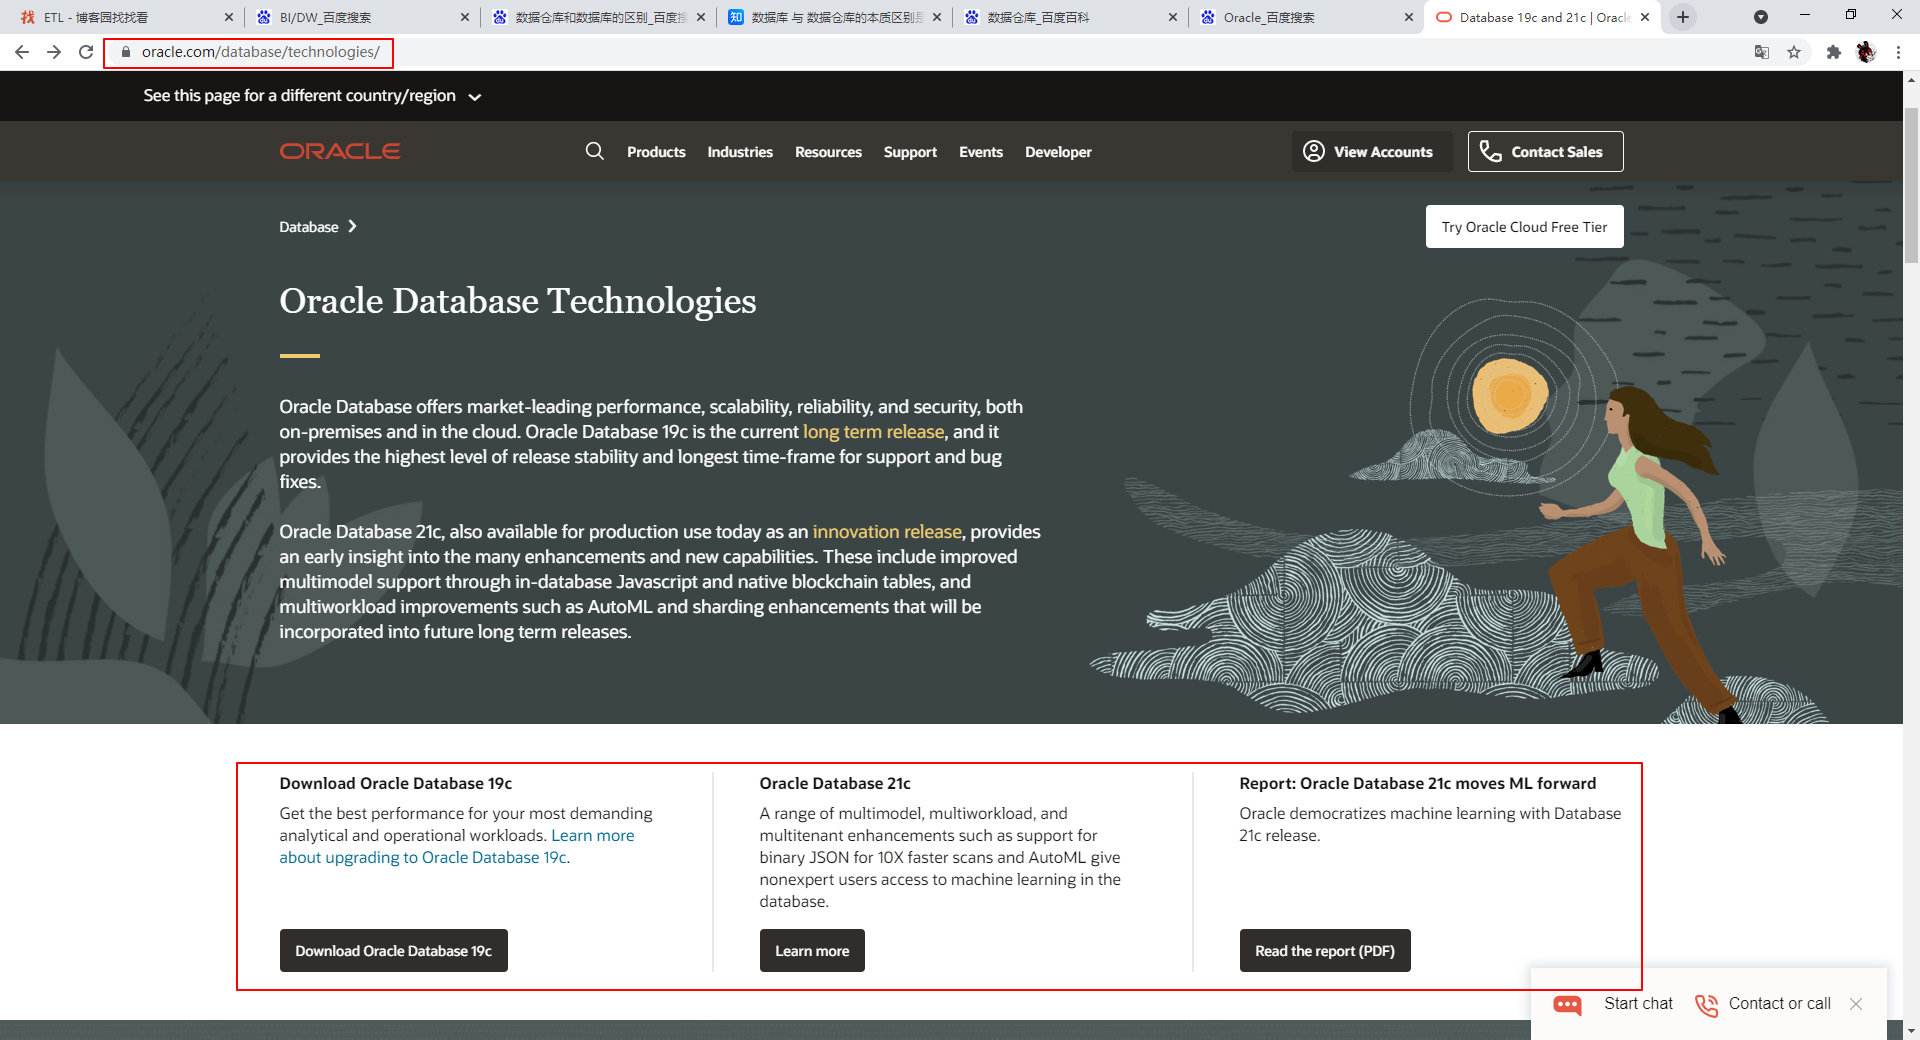Click the 'Report: Oracle Database 21c moves ML forward' heading
The width and height of the screenshot is (1920, 1040).
1418,783
